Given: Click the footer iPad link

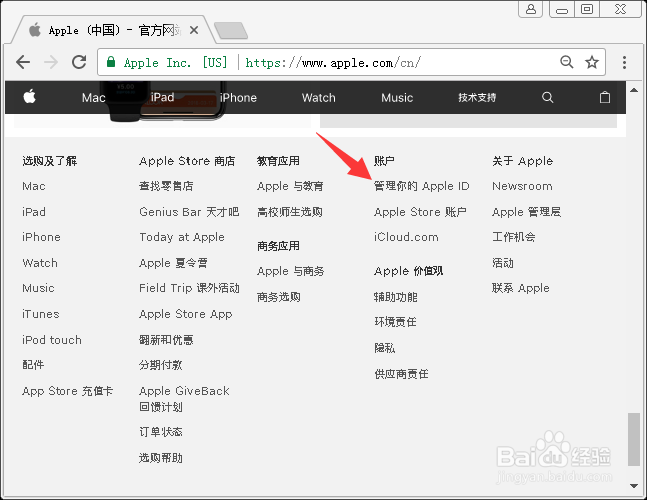Looking at the screenshot, I should (x=34, y=212).
